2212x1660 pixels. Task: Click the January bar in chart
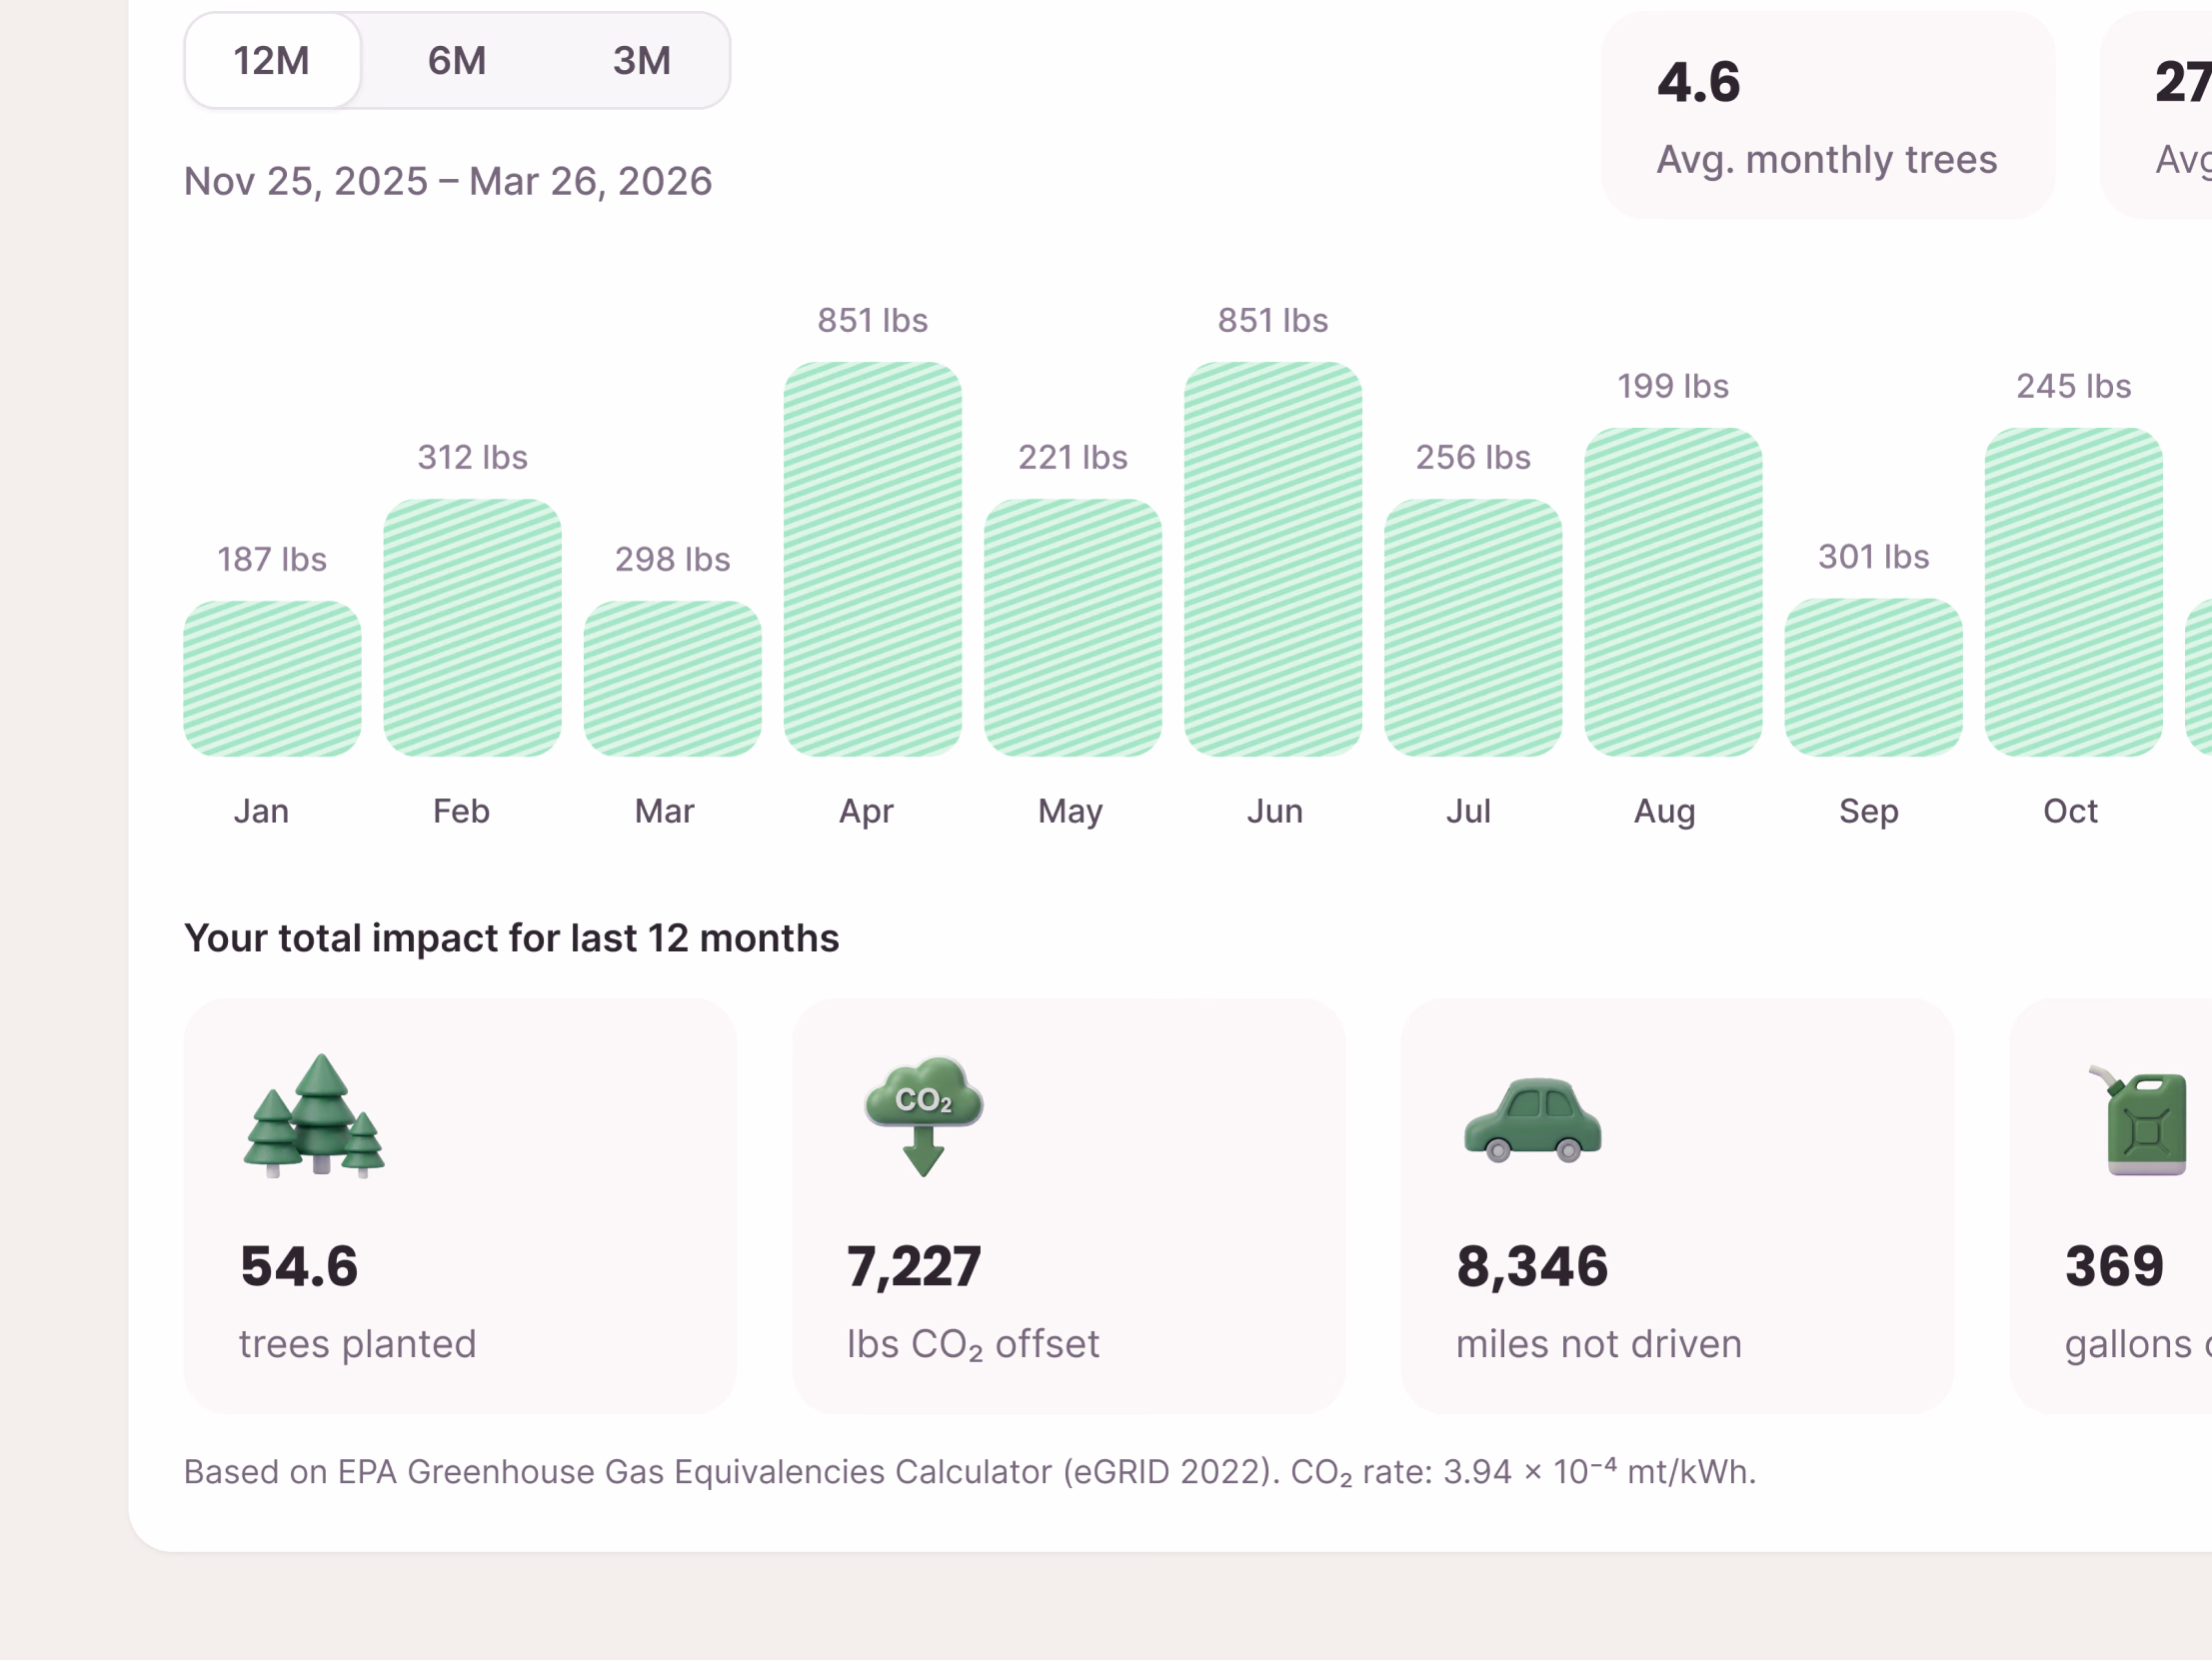click(272, 678)
